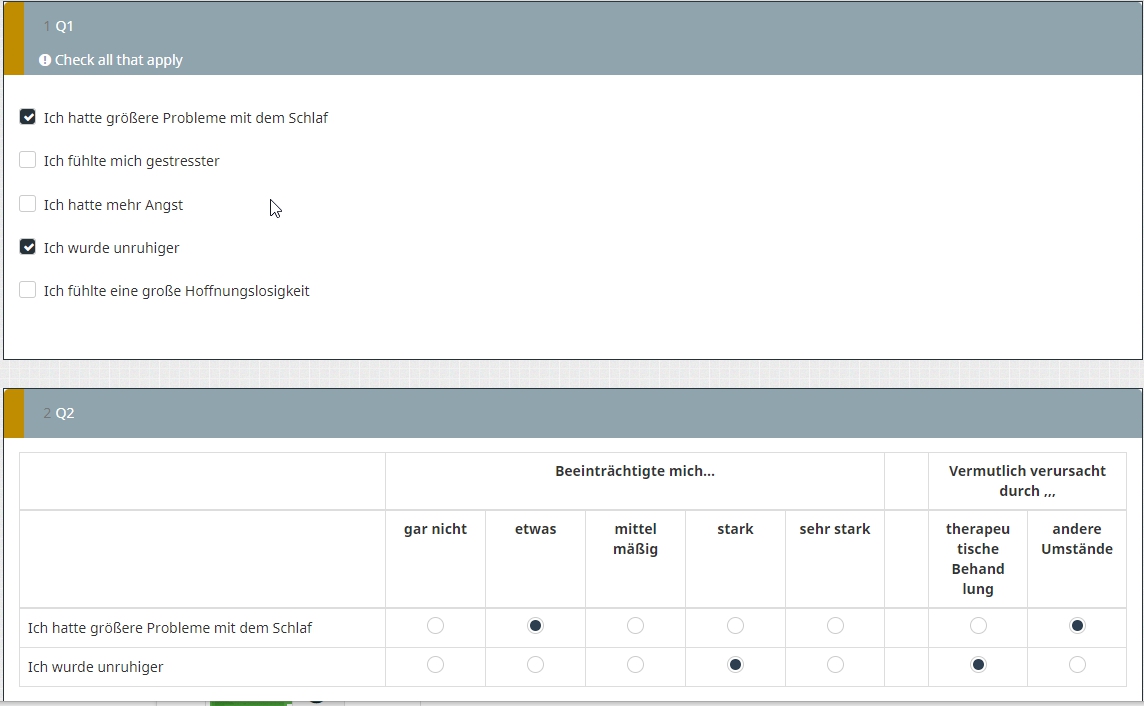Click the exclamation icon beside Check all that apply
1144x706 pixels.
click(45, 60)
